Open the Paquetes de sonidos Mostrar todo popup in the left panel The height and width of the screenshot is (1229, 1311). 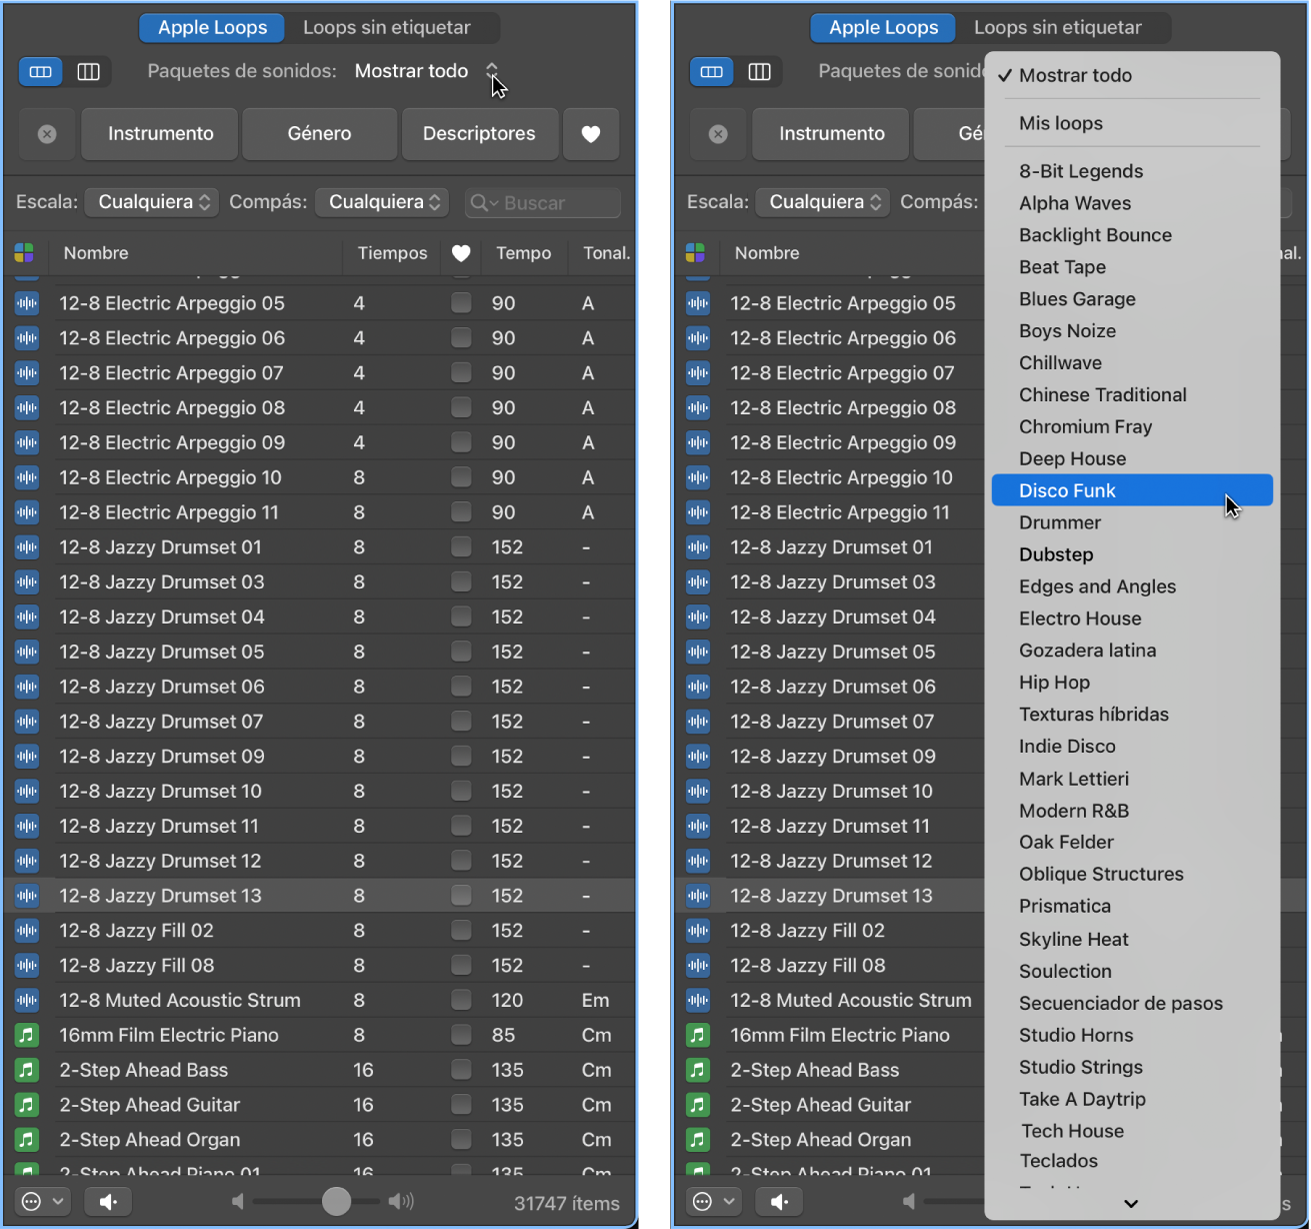[427, 71]
